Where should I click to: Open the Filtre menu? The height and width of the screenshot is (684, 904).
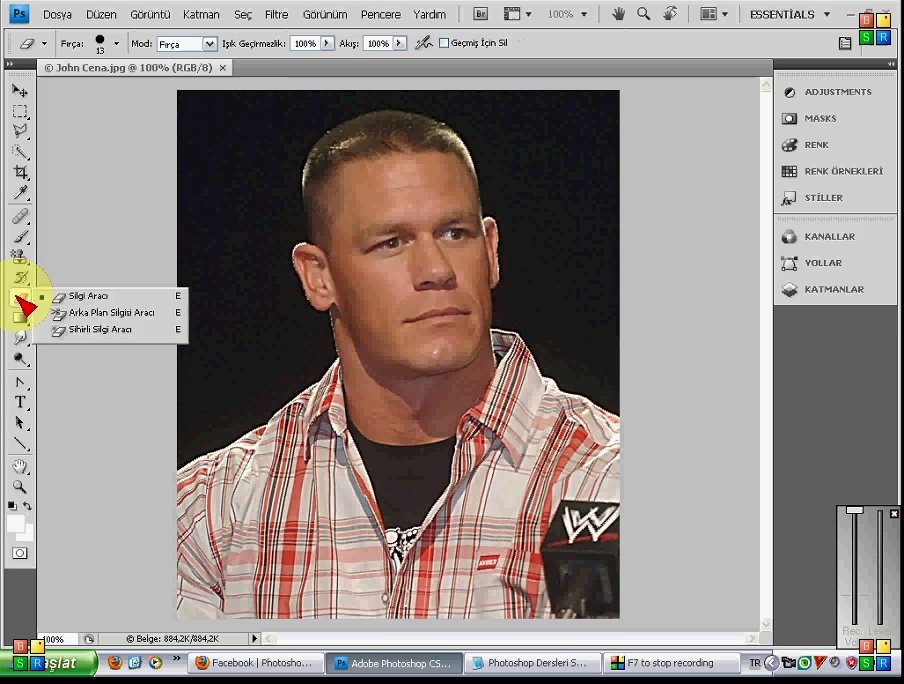pos(276,14)
